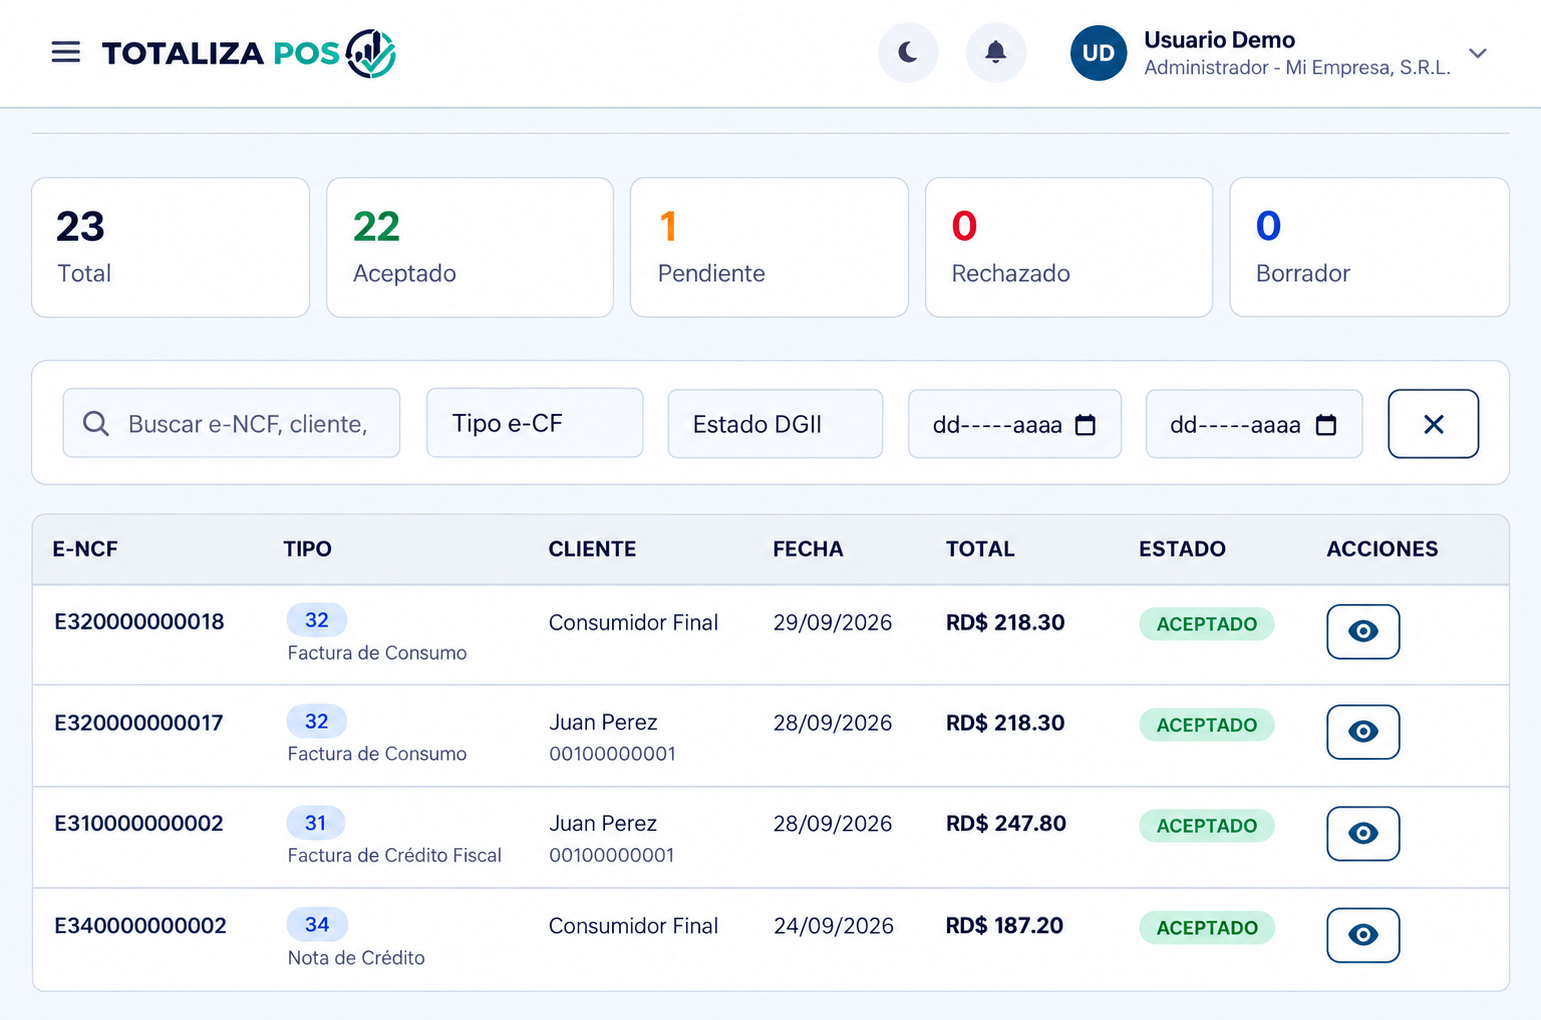Click e-NCF number E320000000018
Image resolution: width=1541 pixels, height=1020 pixels.
[x=139, y=622]
